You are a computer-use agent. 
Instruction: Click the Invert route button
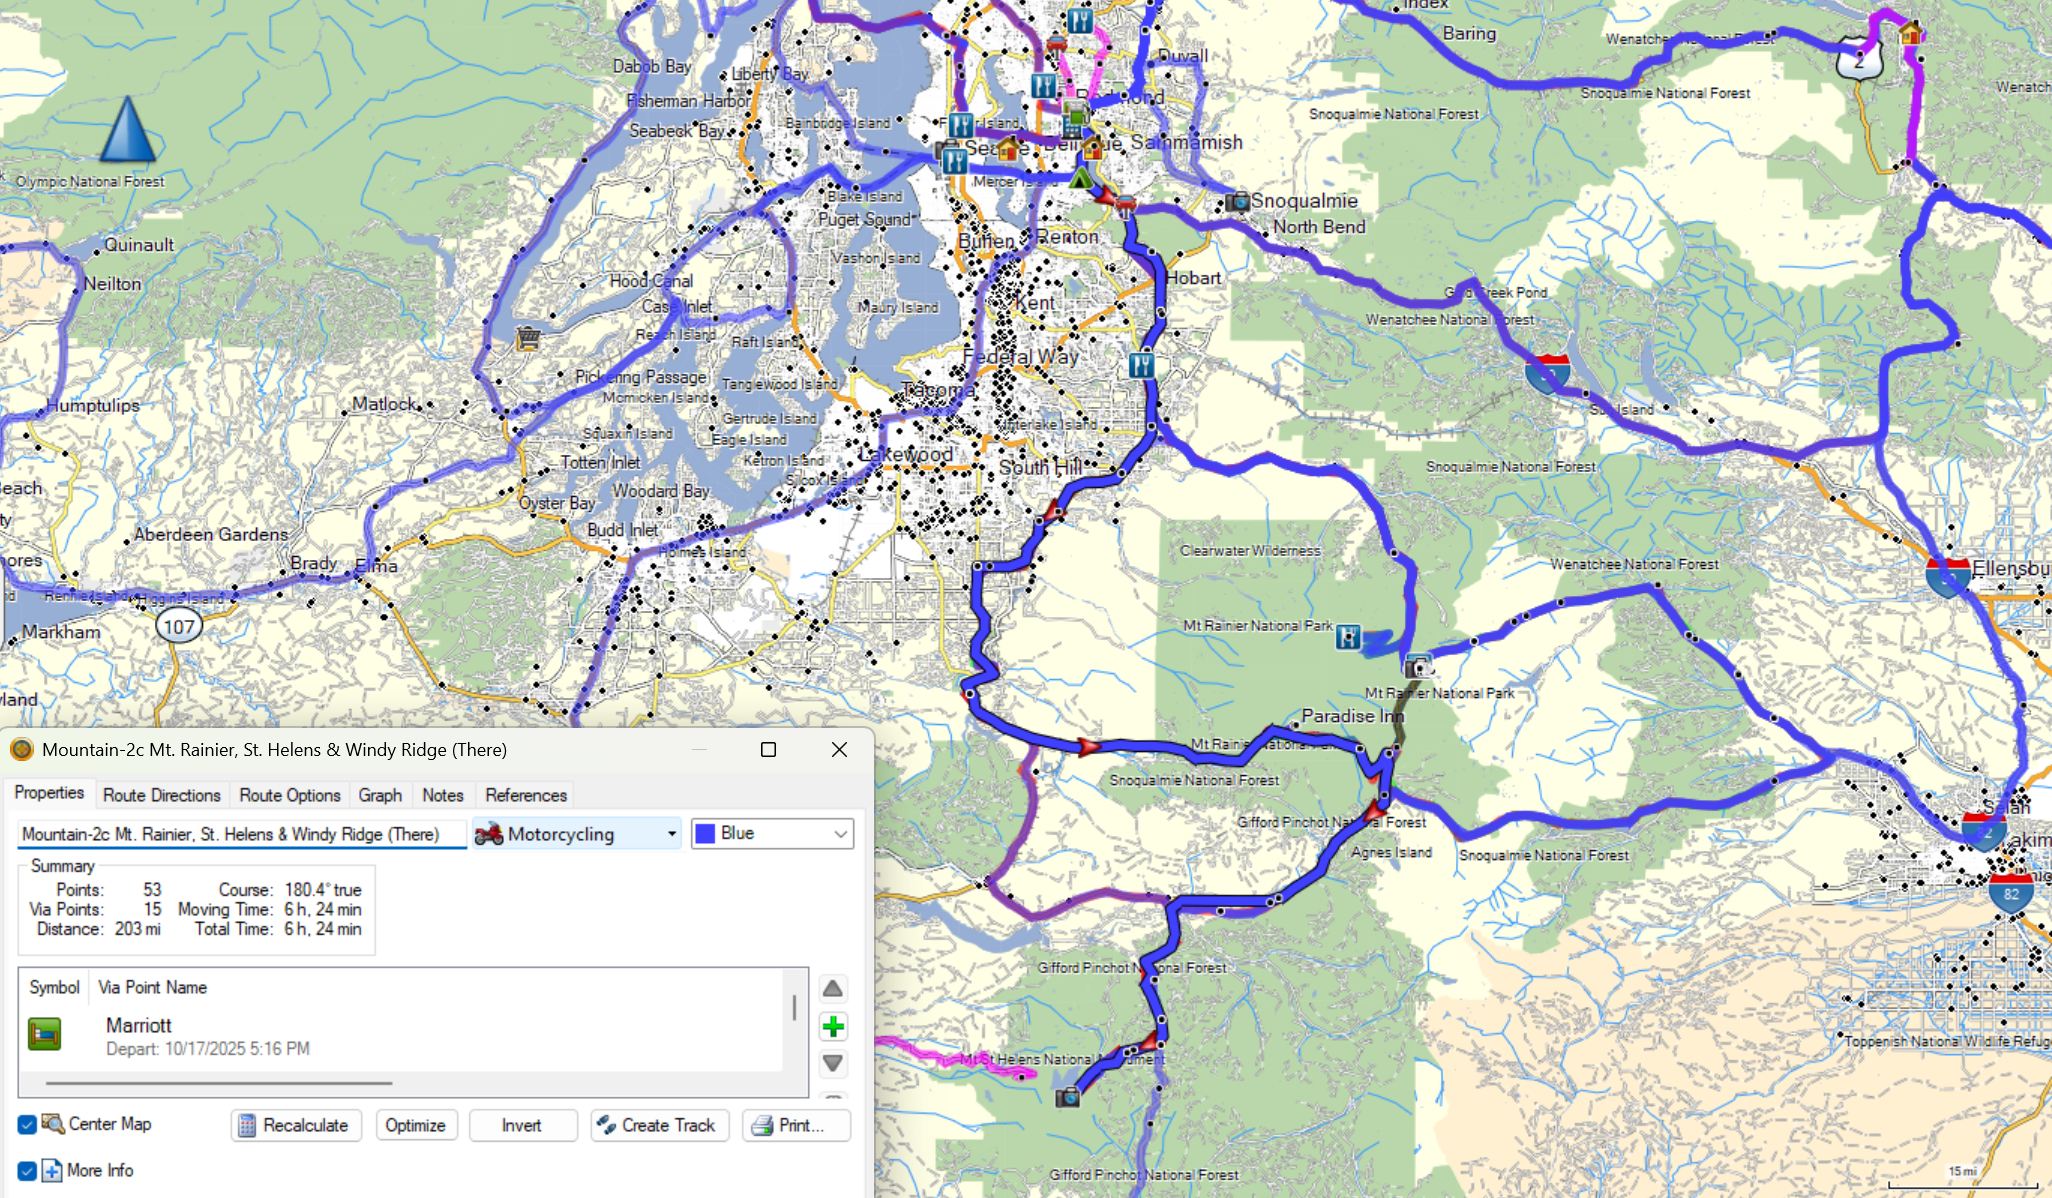(521, 1125)
